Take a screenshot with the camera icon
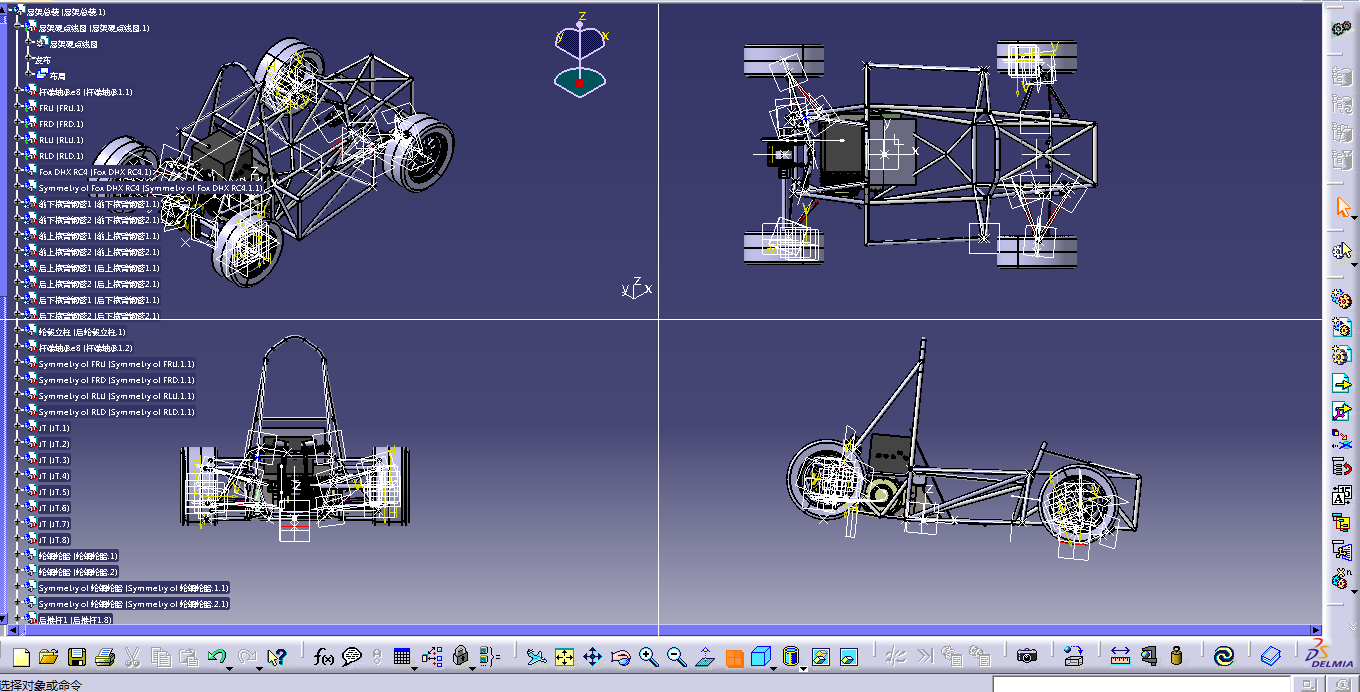This screenshot has height=692, width=1360. 1027,656
